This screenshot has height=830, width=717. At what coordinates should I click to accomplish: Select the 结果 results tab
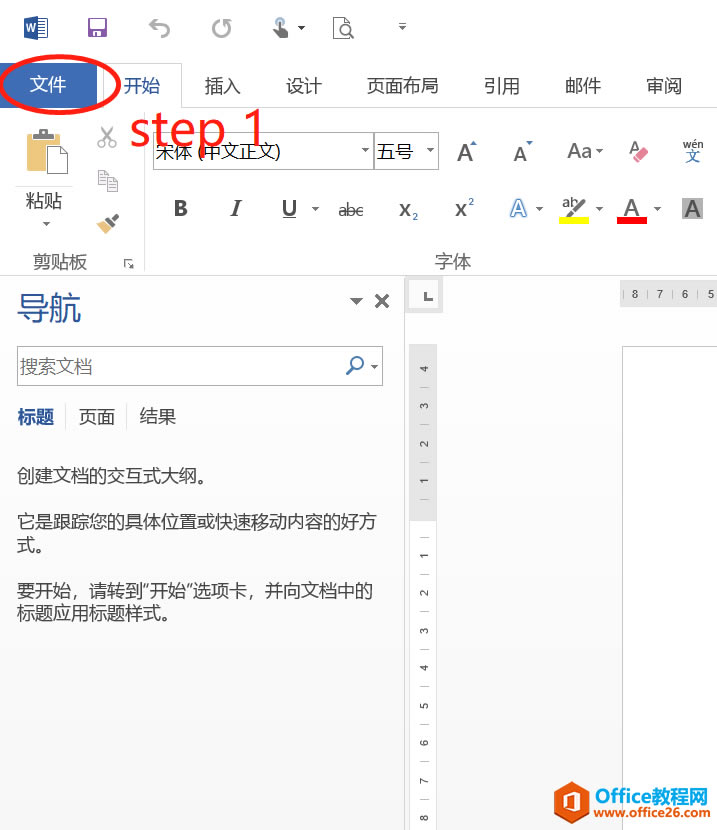coord(158,417)
